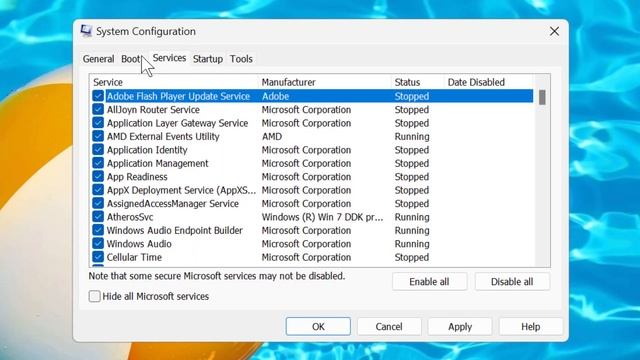Toggle the Cellular Time checkbox
The width and height of the screenshot is (640, 360).
point(98,257)
